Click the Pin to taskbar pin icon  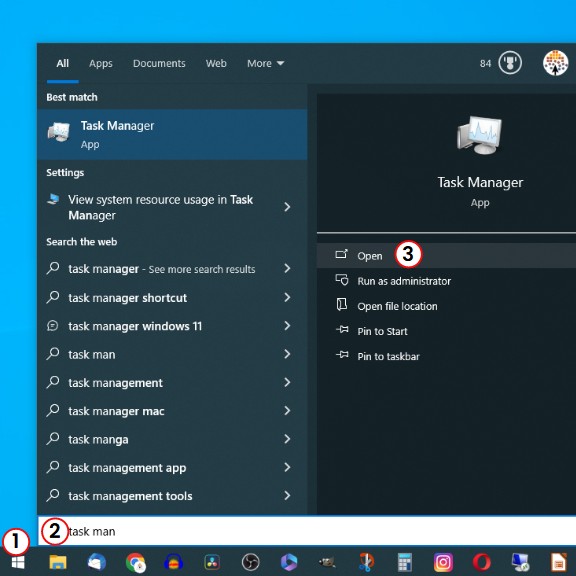pos(342,355)
